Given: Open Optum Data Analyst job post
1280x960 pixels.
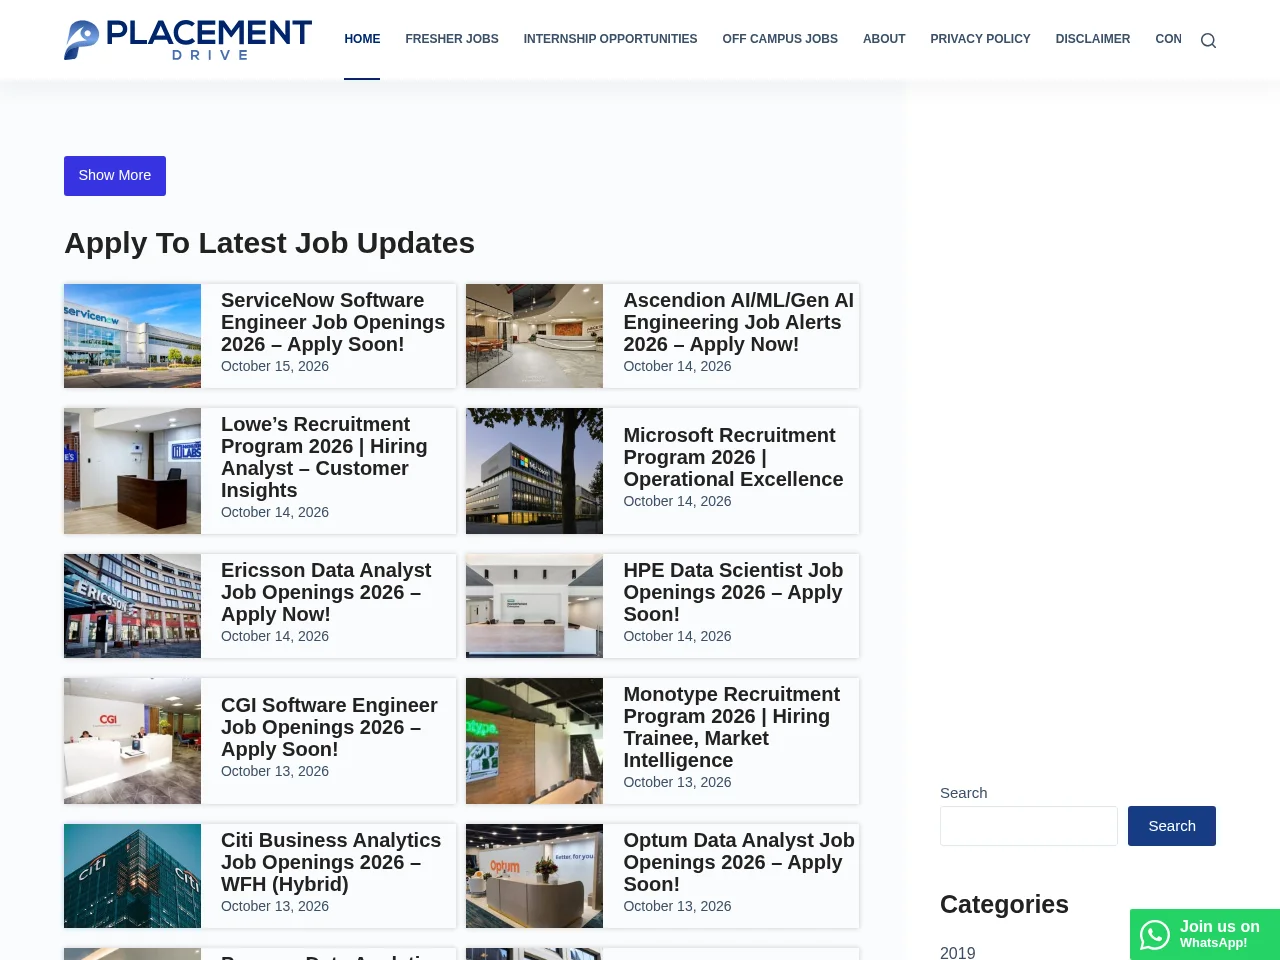Looking at the screenshot, I should point(739,862).
